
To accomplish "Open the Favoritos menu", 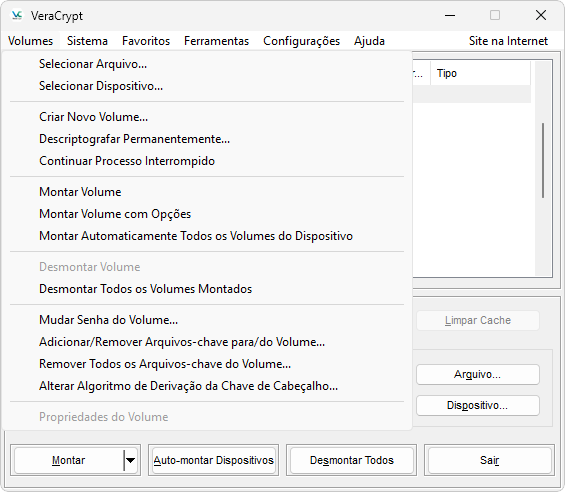I will click(146, 41).
